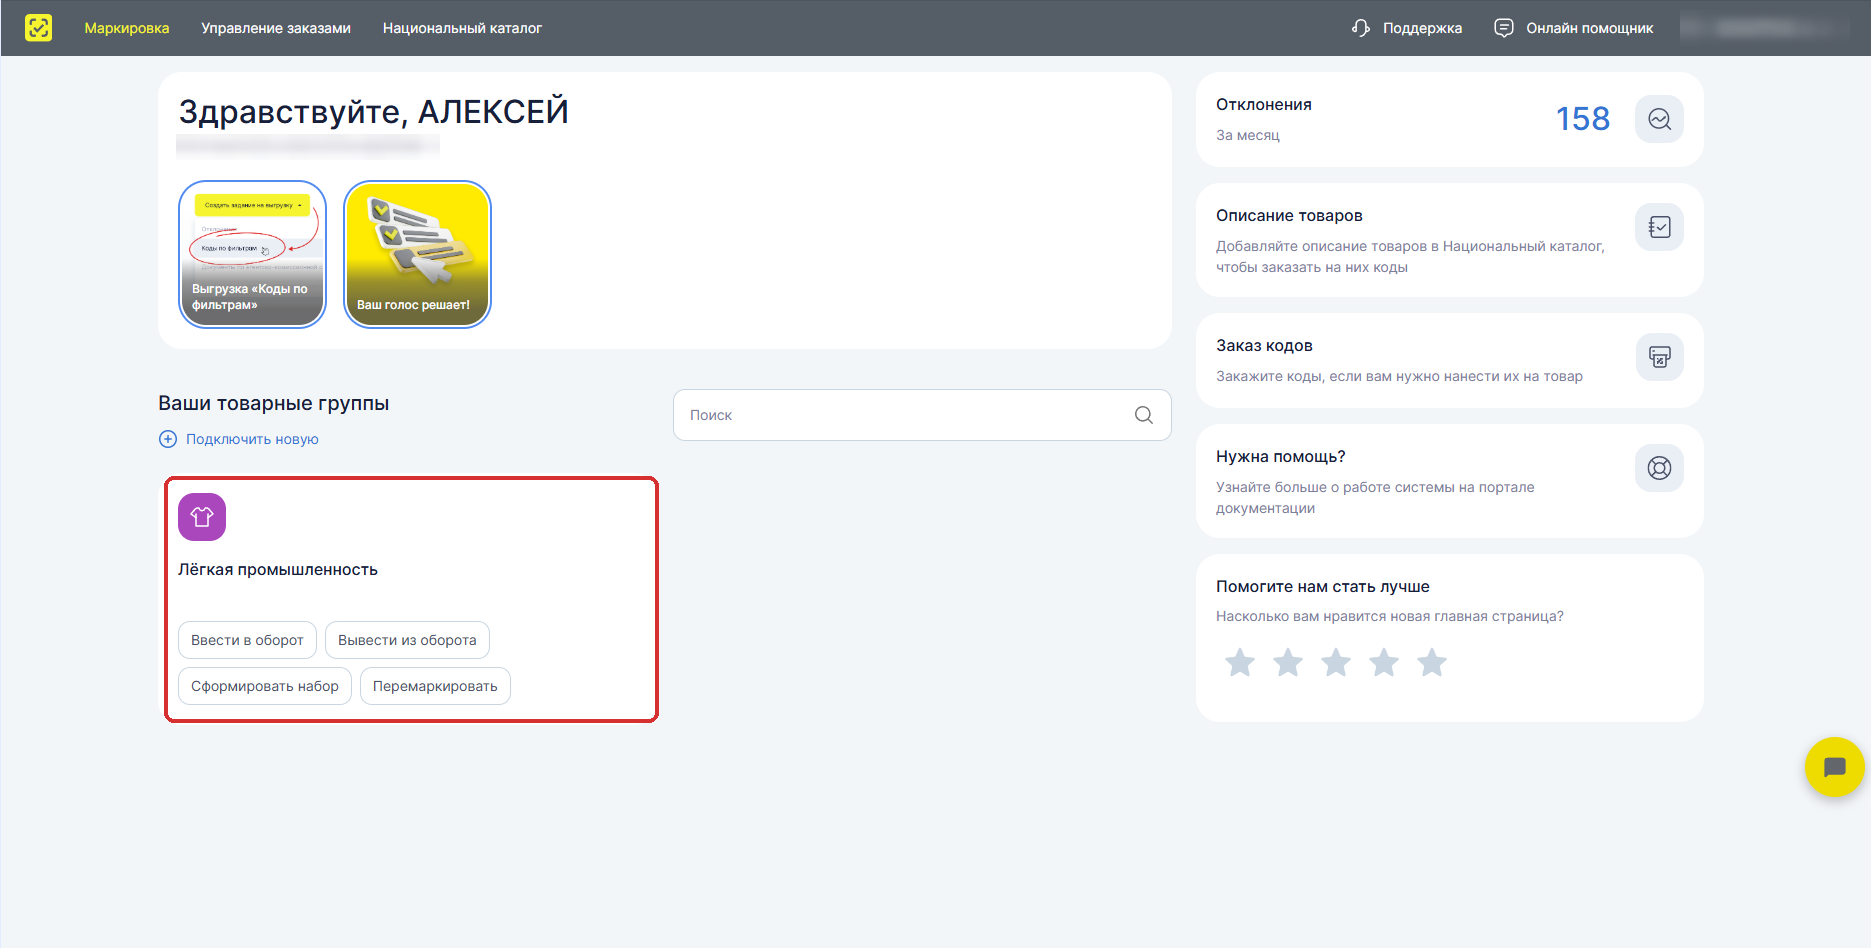Click the Описание товаров checklist icon
The image size is (1871, 948).
tap(1659, 227)
